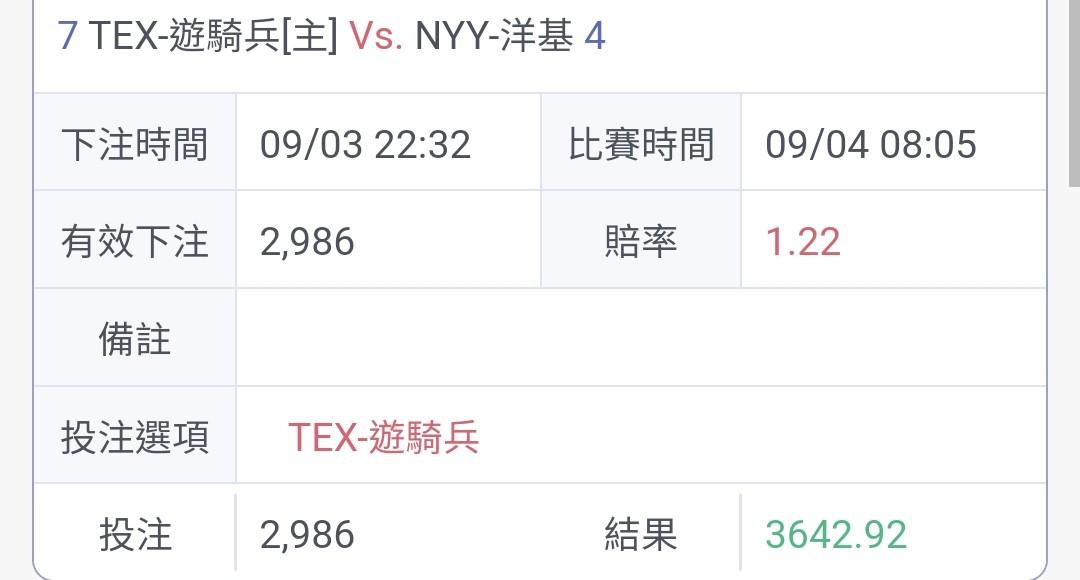Screen dimensions: 1080x580
Task: Select the home score 7
Action: 67,36
